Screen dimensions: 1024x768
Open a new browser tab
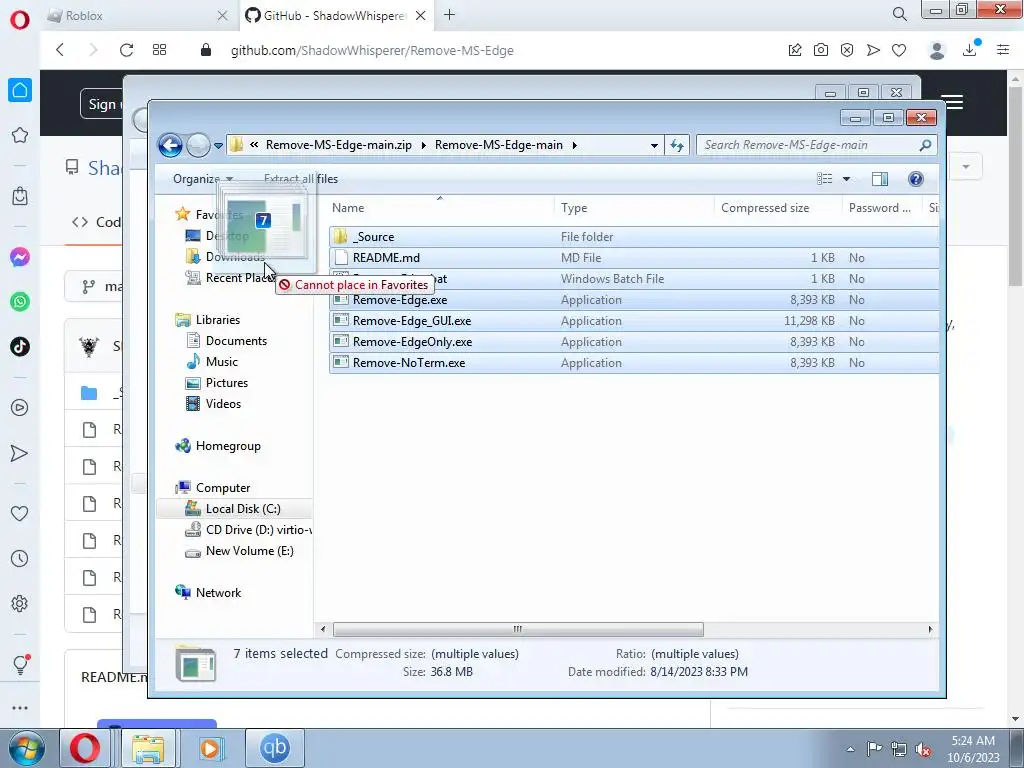[x=449, y=15]
